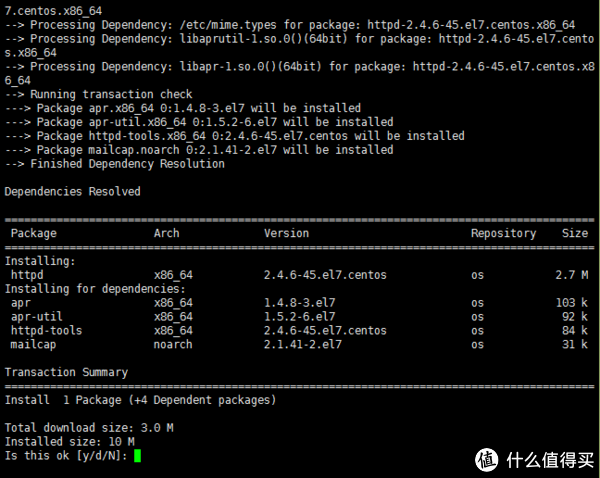The height and width of the screenshot is (478, 600).
Task: Click the 'Finished Dependency Resolution' line
Action: click(x=114, y=164)
